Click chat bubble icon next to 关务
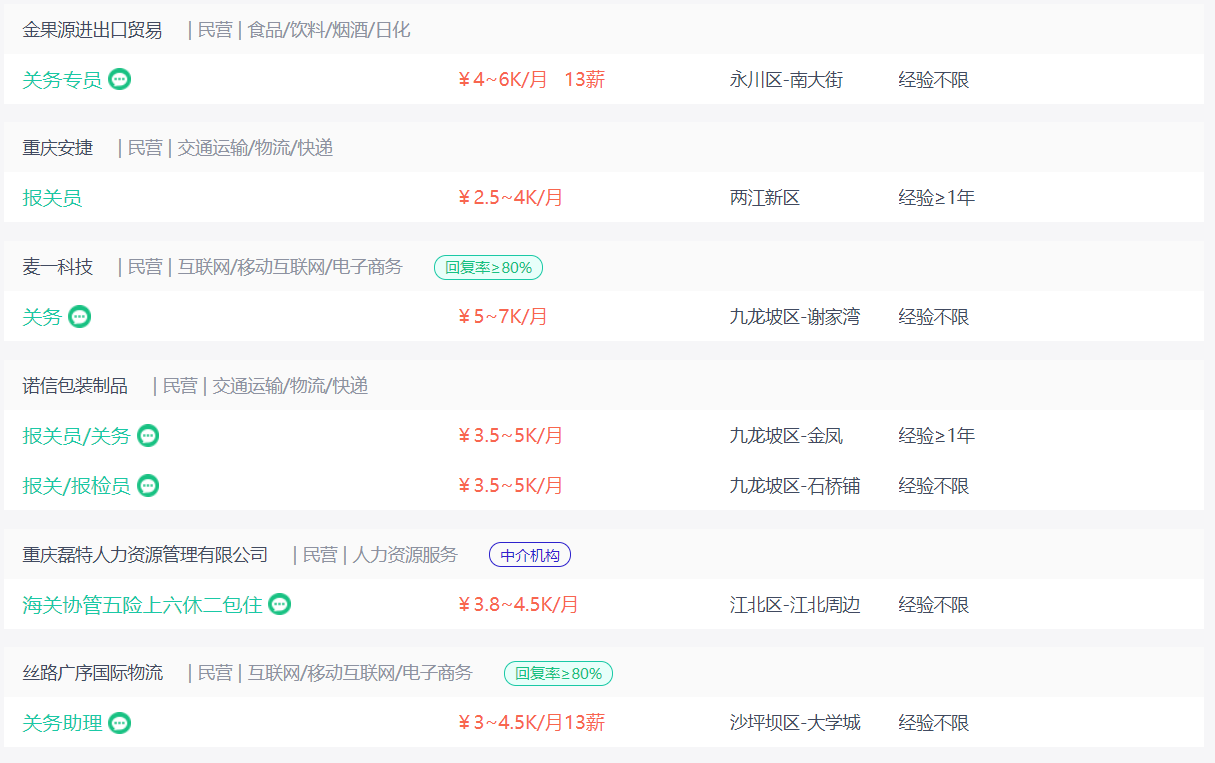The height and width of the screenshot is (763, 1215). tap(80, 317)
